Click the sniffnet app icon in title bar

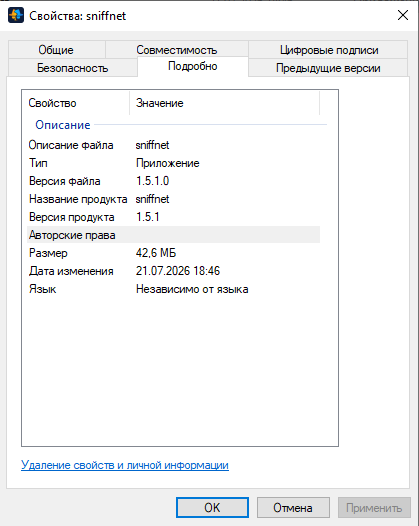click(x=16, y=15)
